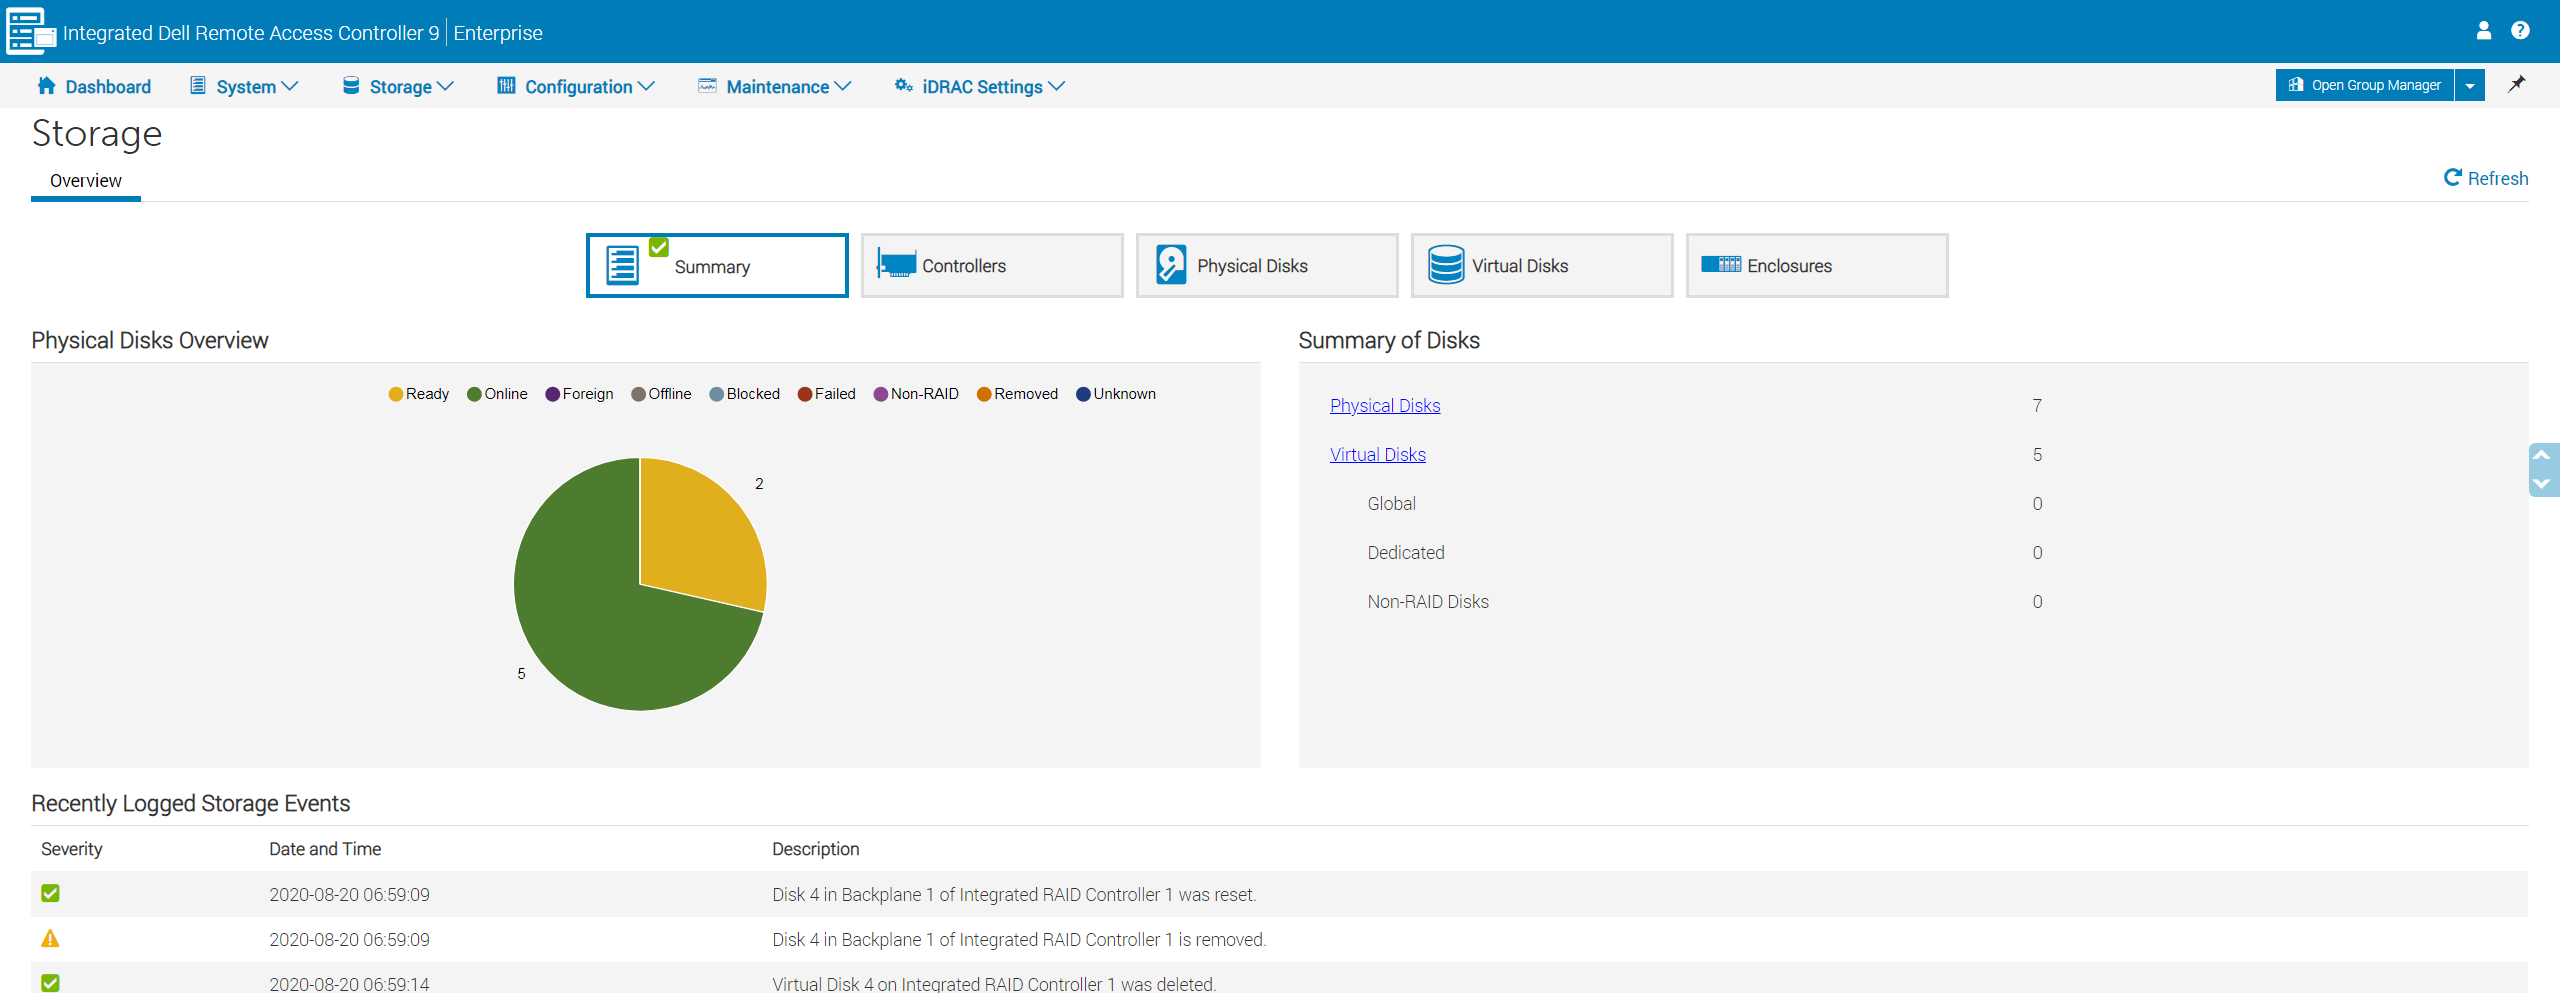Click 'Virtual Disk 4 ... was deleted.' description
Screen dimensions: 2560x993
pyautogui.click(x=994, y=984)
